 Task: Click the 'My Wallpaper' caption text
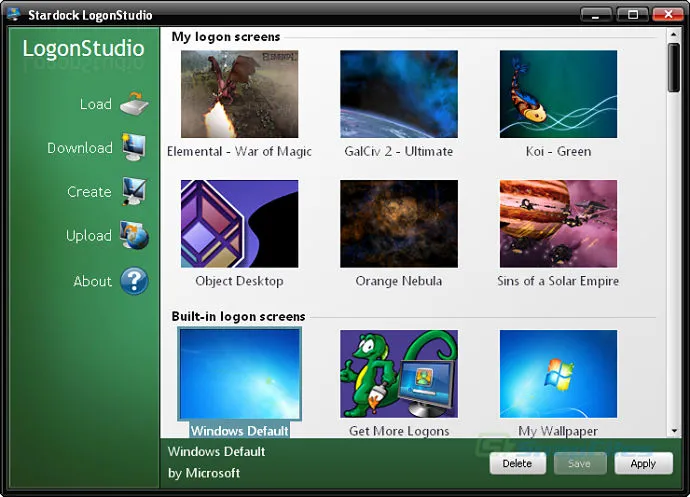558,431
